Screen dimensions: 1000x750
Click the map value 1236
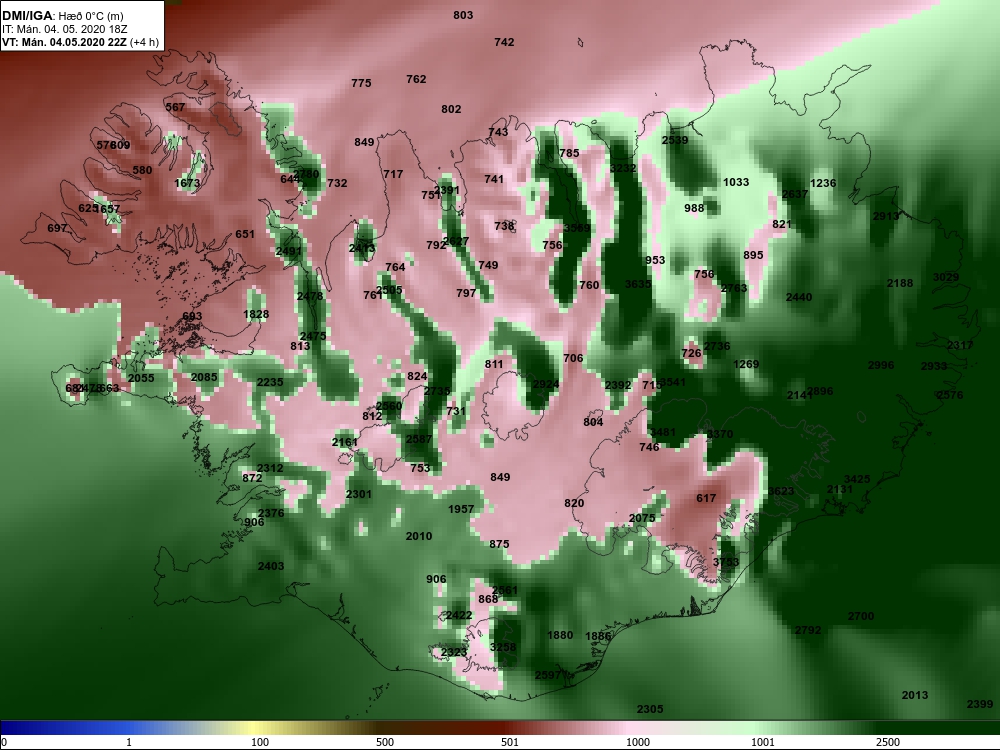823,183
